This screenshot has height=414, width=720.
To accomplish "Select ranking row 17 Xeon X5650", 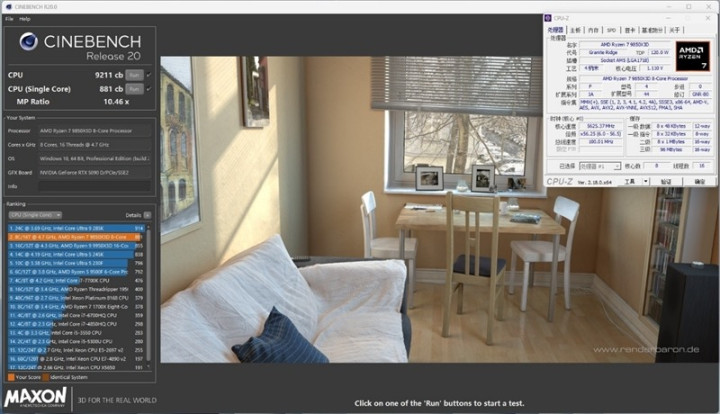I will click(x=76, y=367).
